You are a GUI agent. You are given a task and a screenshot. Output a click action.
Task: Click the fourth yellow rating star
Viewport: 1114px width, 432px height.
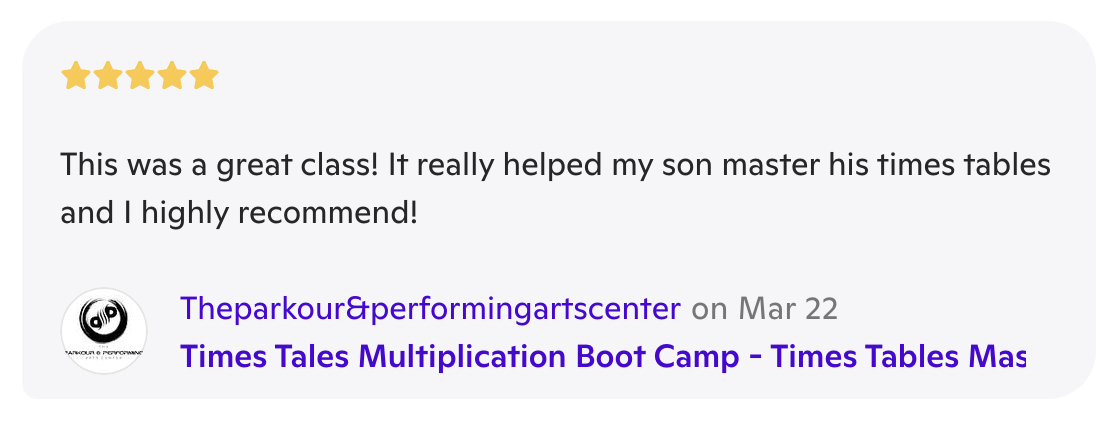tap(172, 76)
